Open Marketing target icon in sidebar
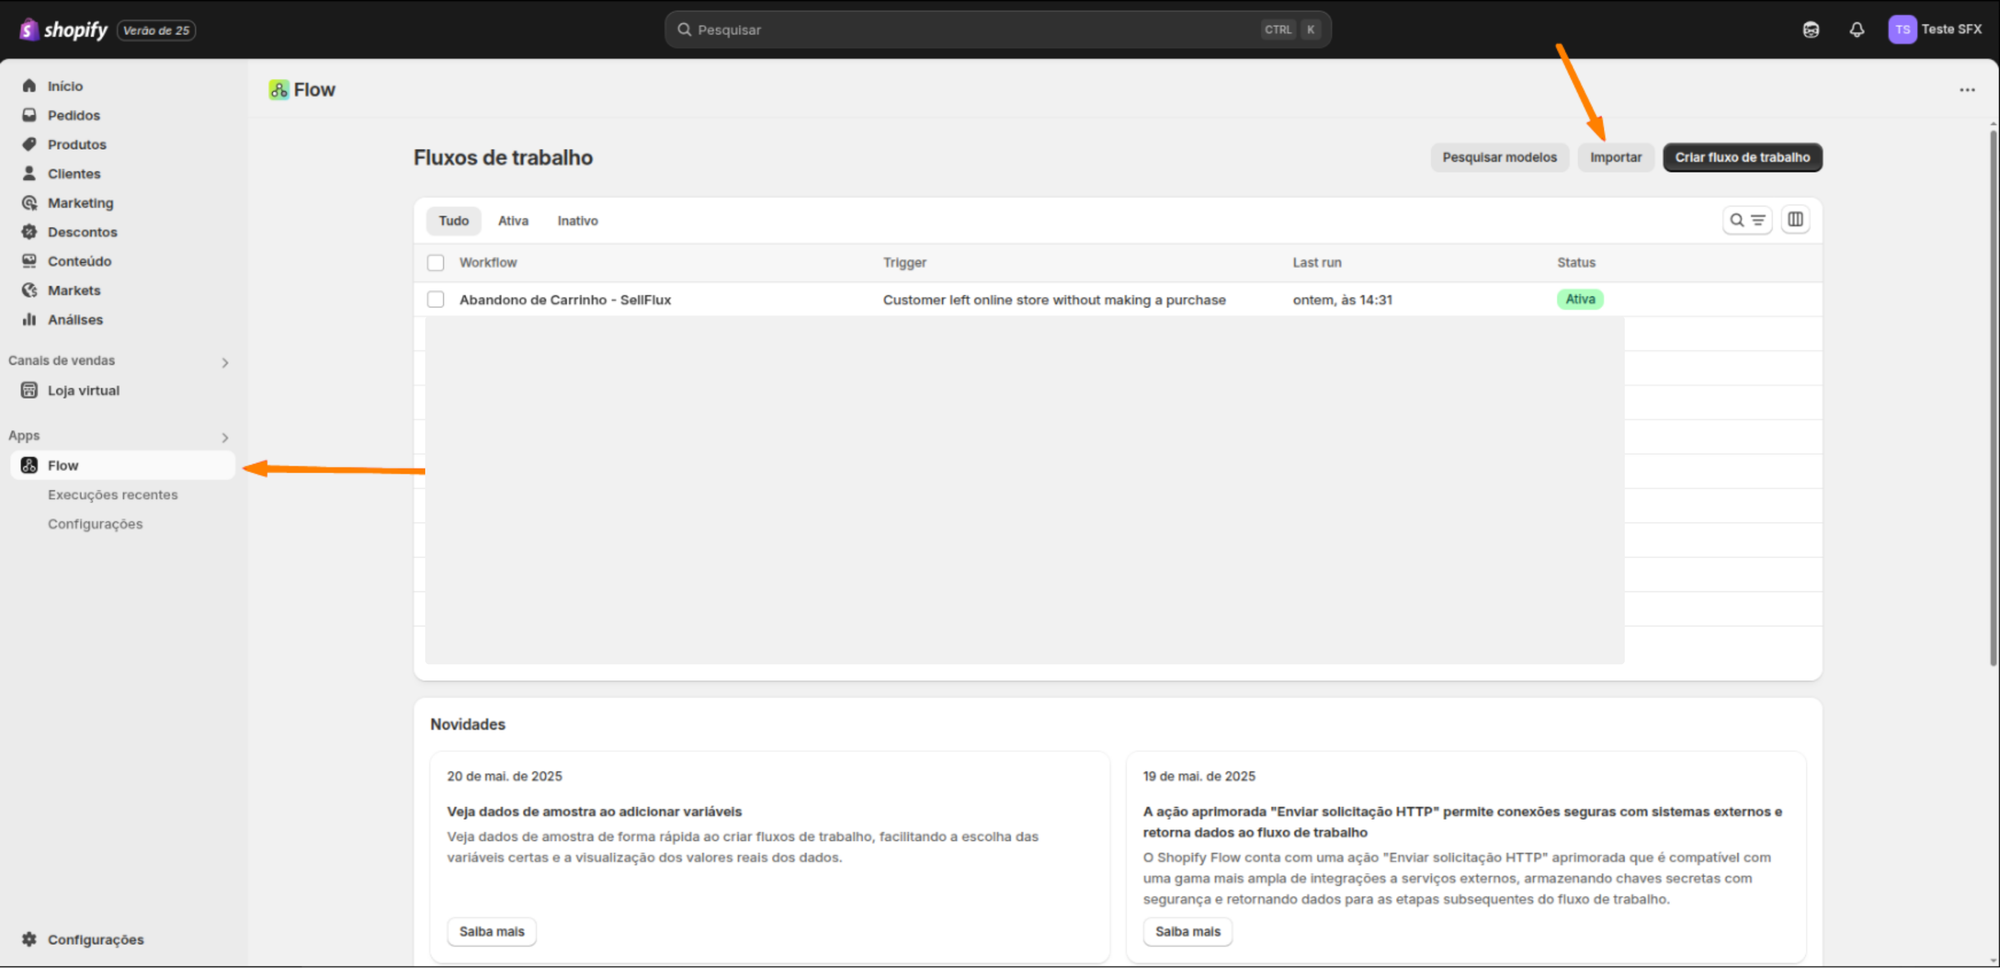Viewport: 2000px width, 968px height. click(29, 202)
